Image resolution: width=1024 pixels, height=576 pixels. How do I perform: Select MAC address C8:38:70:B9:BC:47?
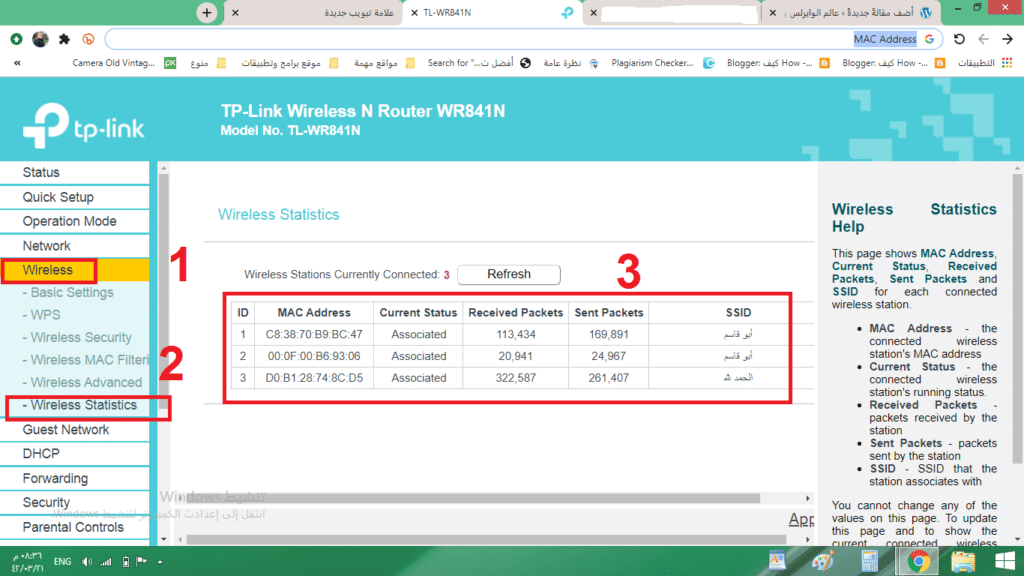click(x=314, y=334)
